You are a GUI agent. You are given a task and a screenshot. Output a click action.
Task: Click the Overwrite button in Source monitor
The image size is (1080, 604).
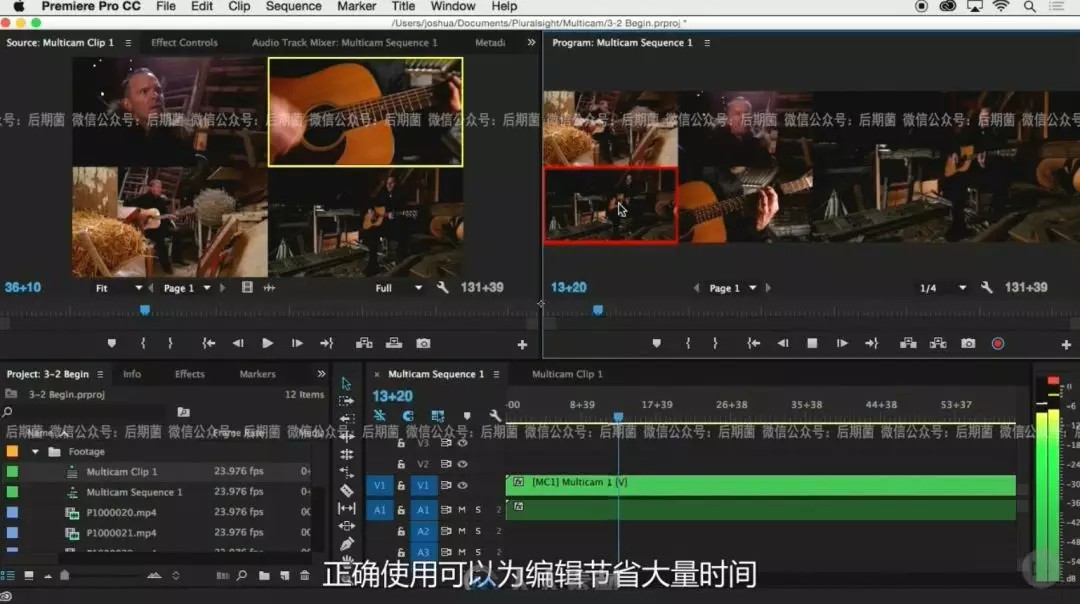[x=393, y=343]
